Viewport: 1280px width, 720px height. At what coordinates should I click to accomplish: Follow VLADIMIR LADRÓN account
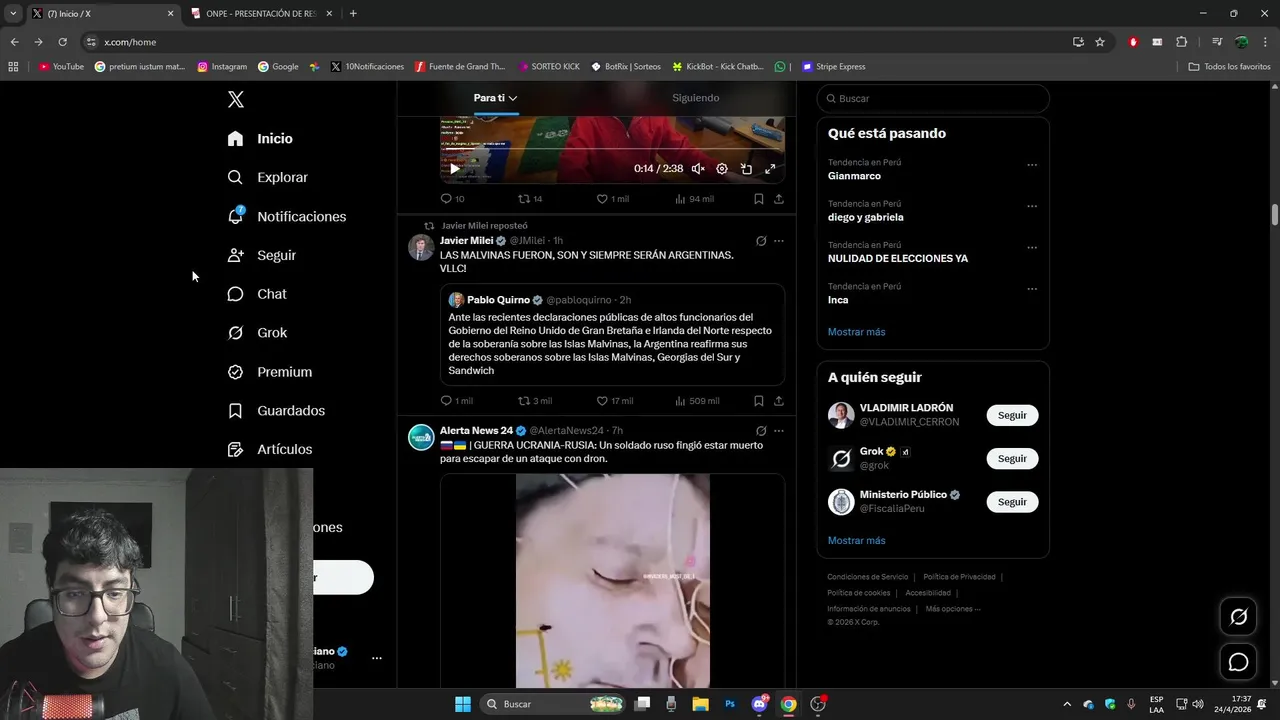click(1012, 415)
